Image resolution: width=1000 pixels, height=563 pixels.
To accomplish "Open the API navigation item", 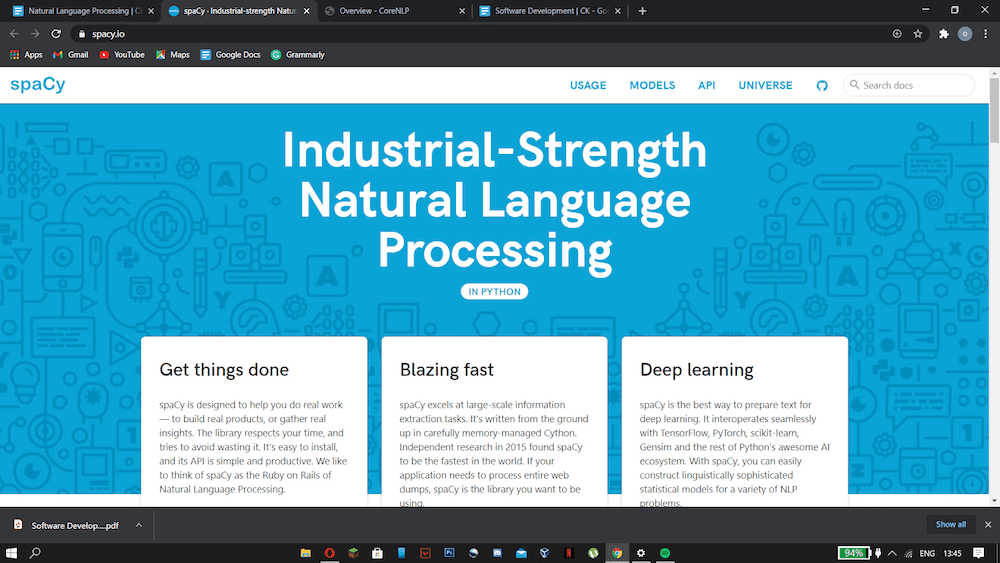I will [x=706, y=85].
